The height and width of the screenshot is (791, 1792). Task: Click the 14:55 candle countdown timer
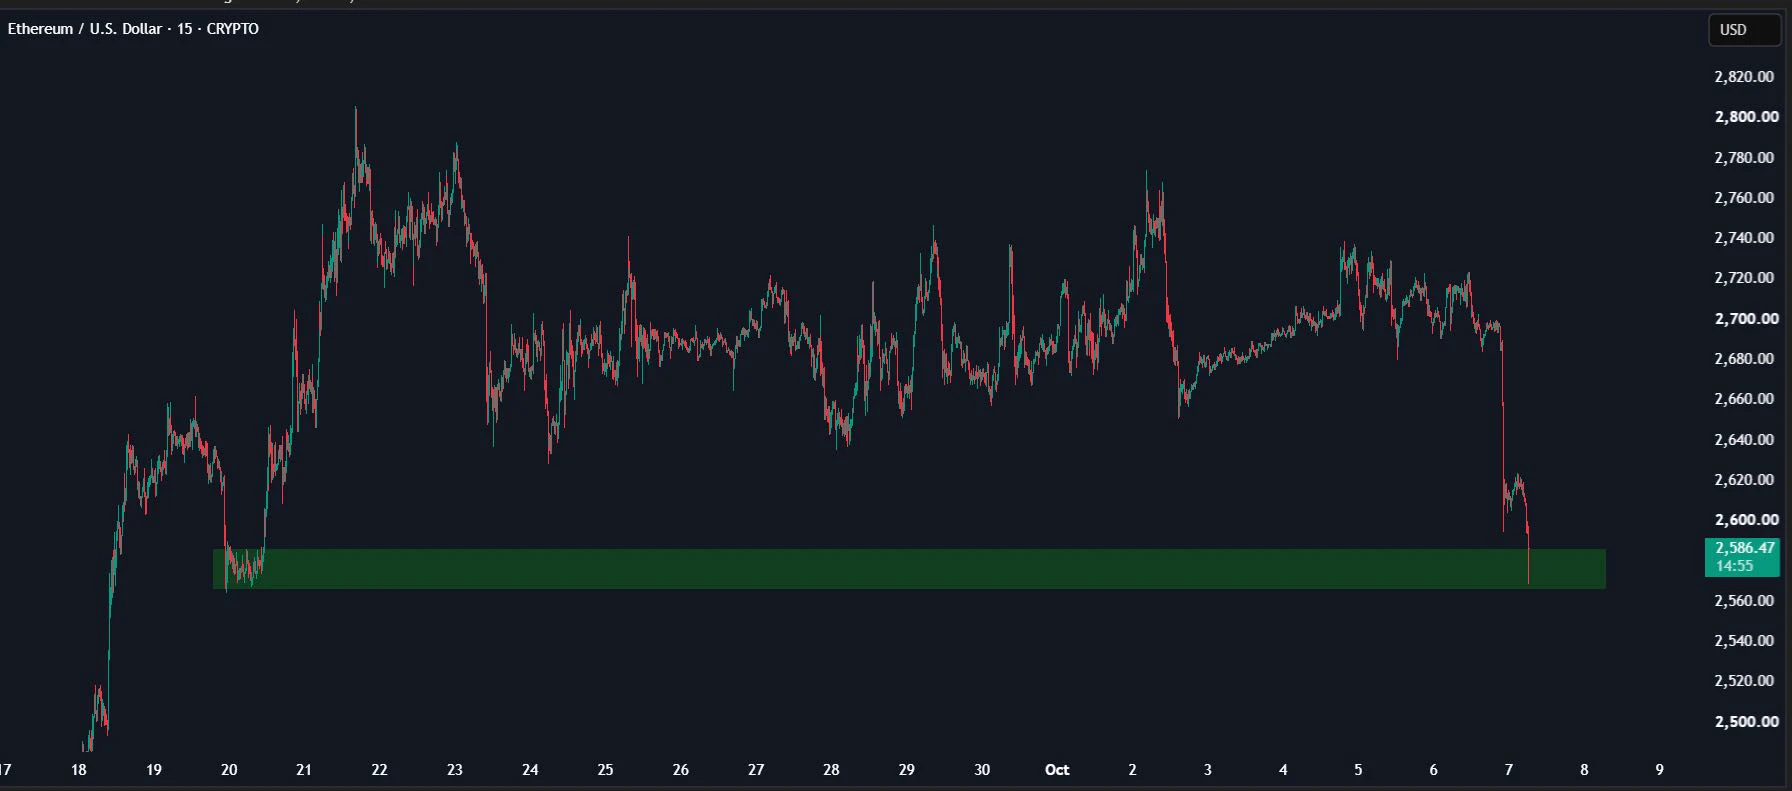tap(1735, 566)
